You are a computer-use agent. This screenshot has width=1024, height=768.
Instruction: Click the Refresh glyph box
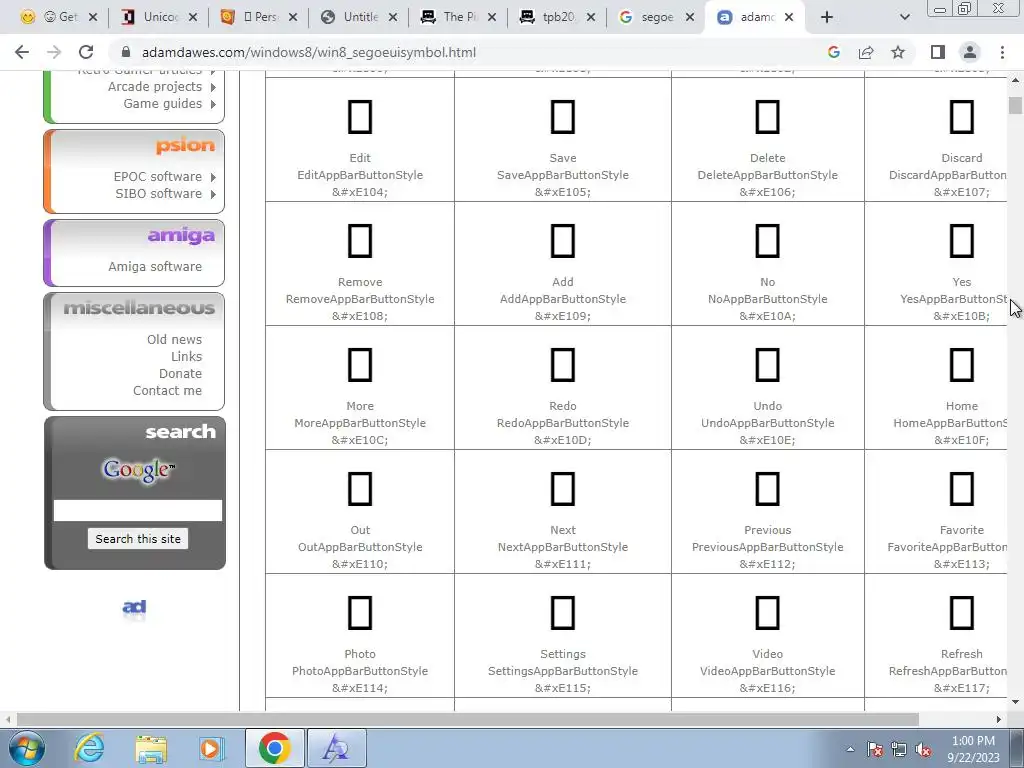click(961, 613)
